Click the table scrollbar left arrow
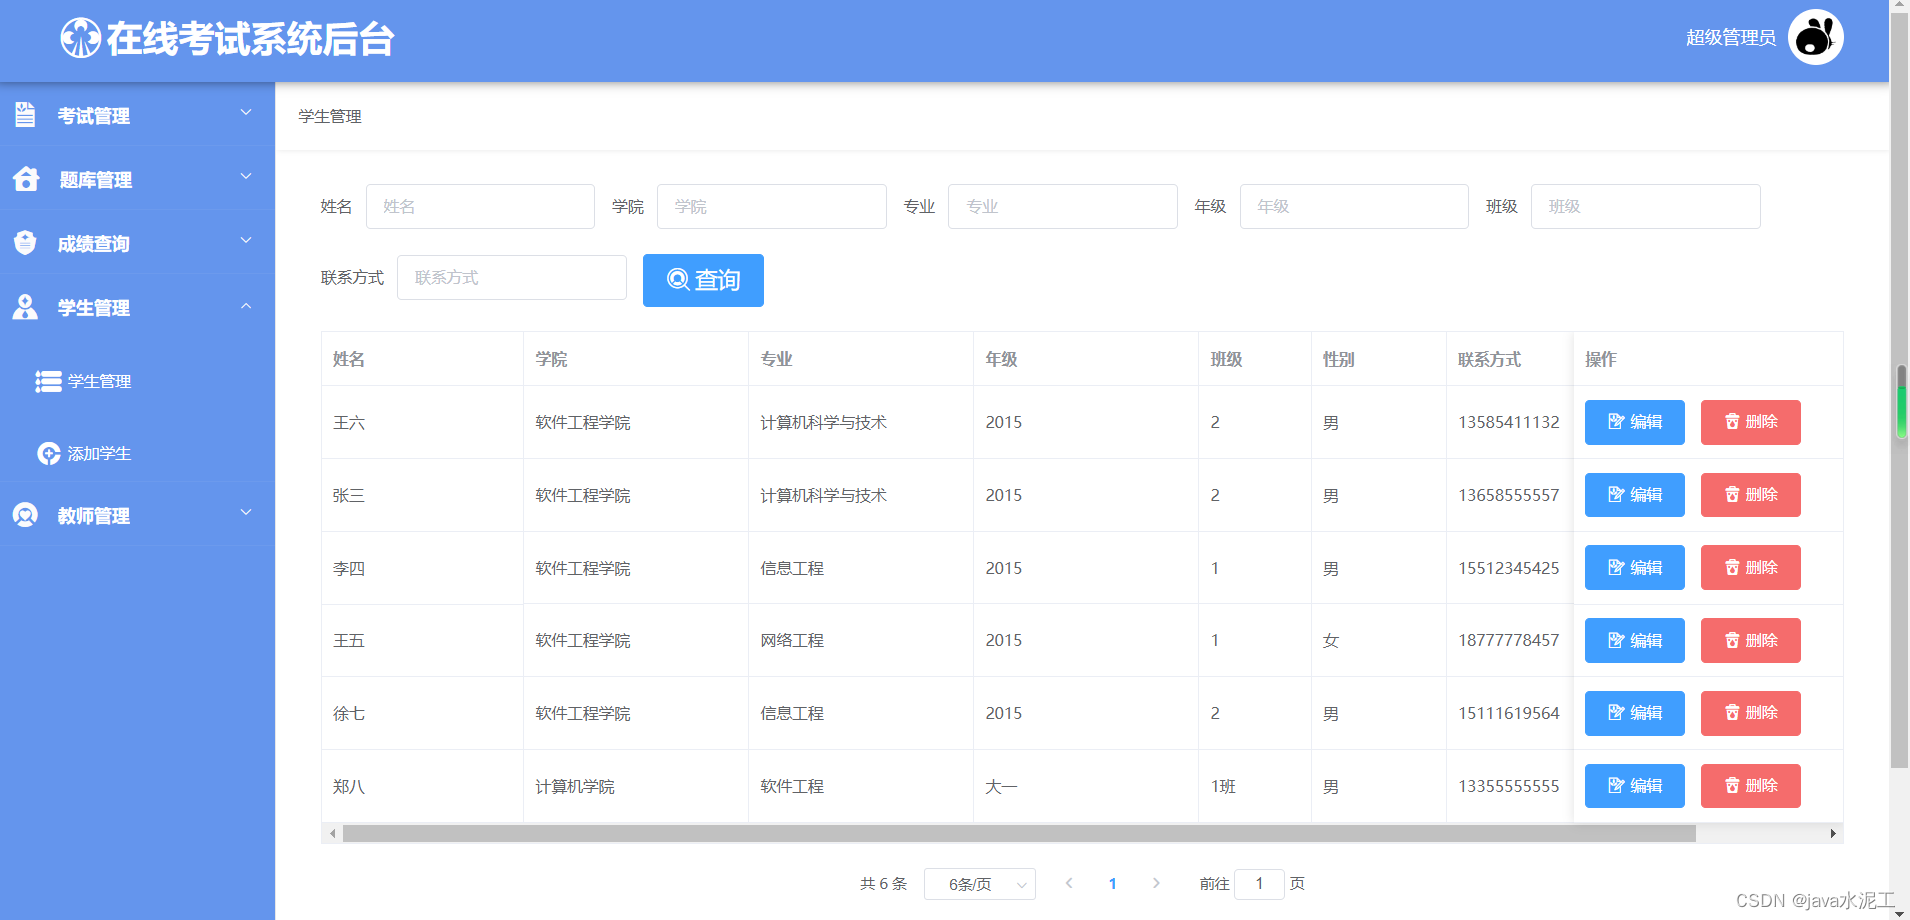Image resolution: width=1910 pixels, height=920 pixels. 333,833
